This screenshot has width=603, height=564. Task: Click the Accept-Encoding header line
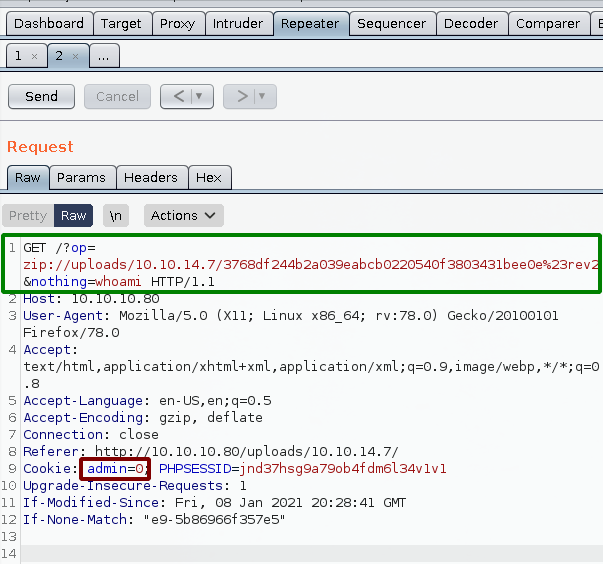coord(143,418)
